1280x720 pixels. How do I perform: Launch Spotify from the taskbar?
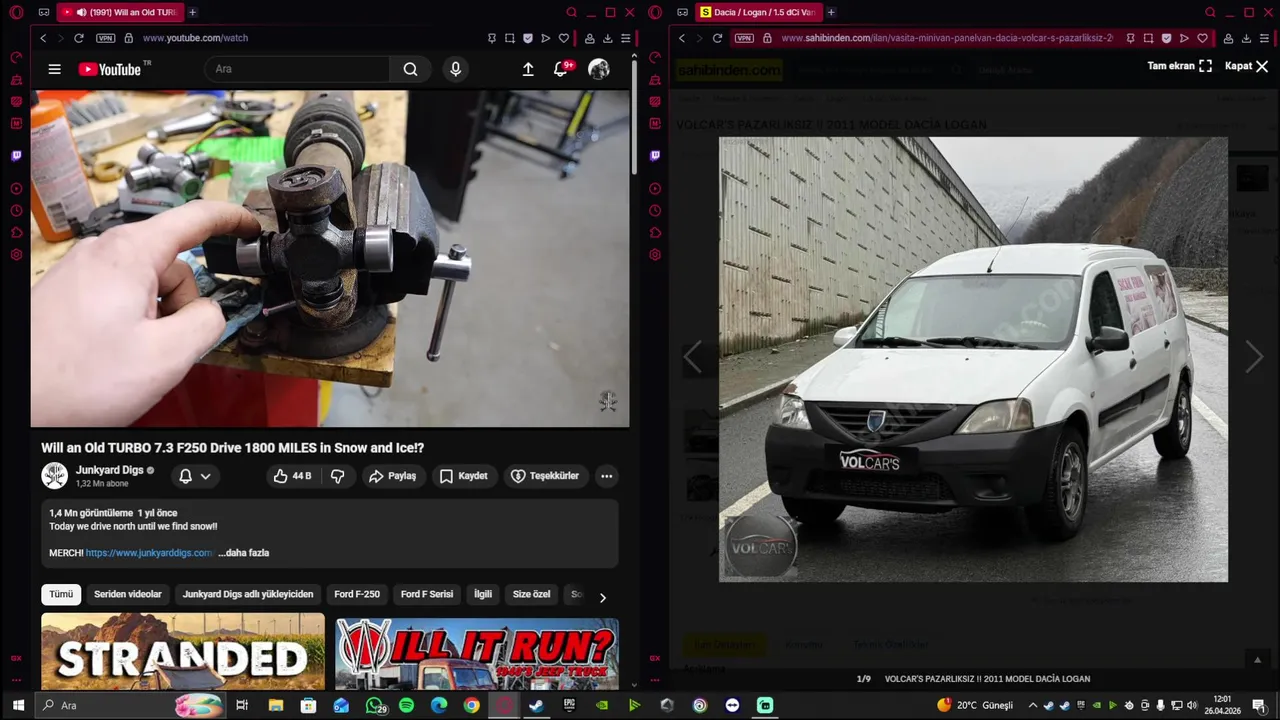tap(406, 705)
